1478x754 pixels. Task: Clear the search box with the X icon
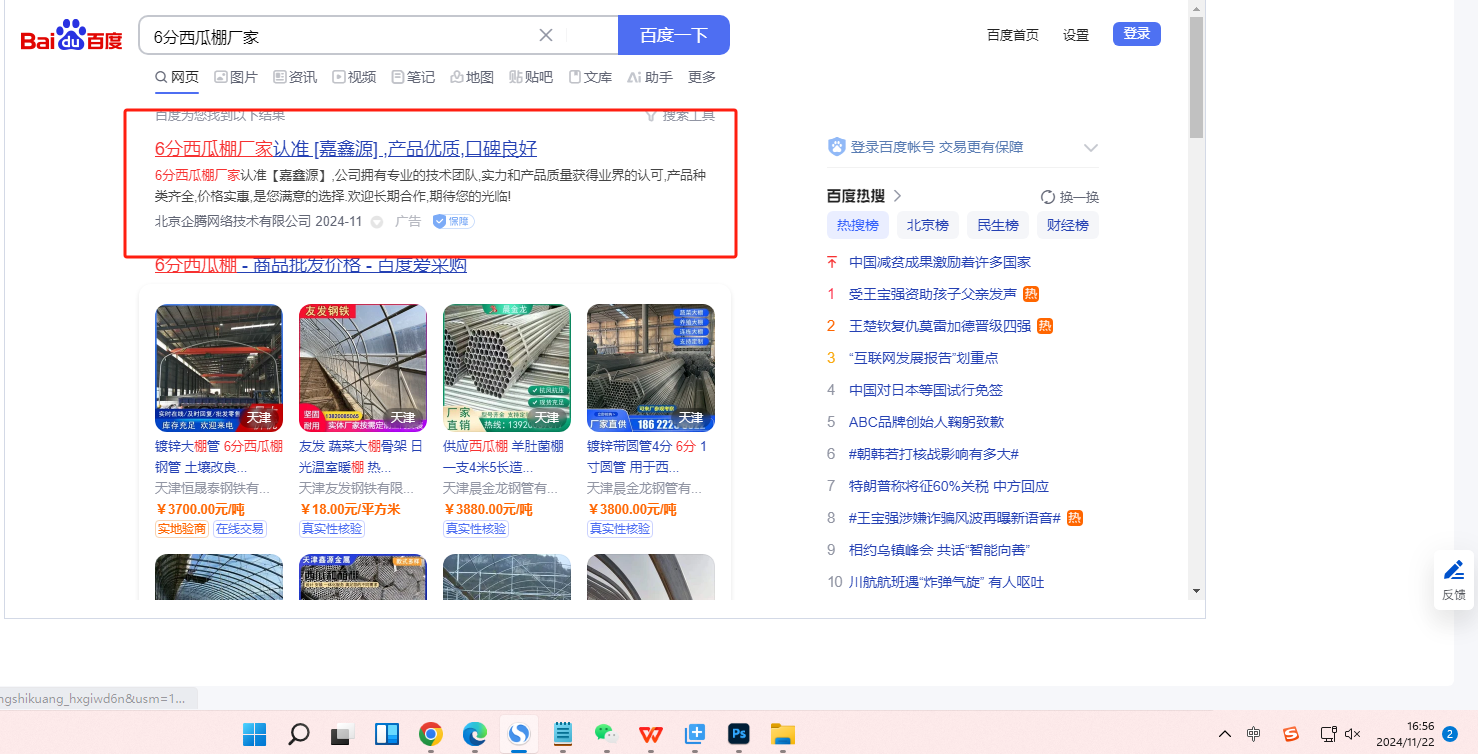tap(546, 36)
